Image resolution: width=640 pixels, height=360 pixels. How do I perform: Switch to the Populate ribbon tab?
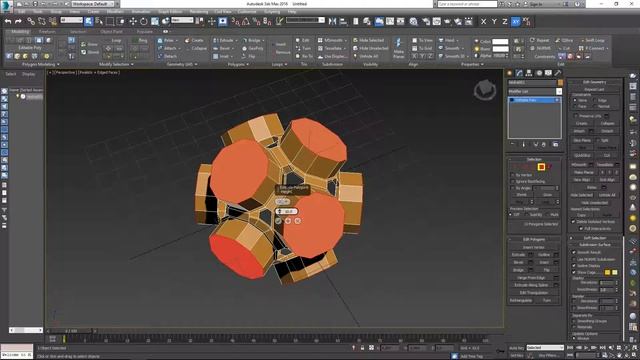pyautogui.click(x=144, y=31)
